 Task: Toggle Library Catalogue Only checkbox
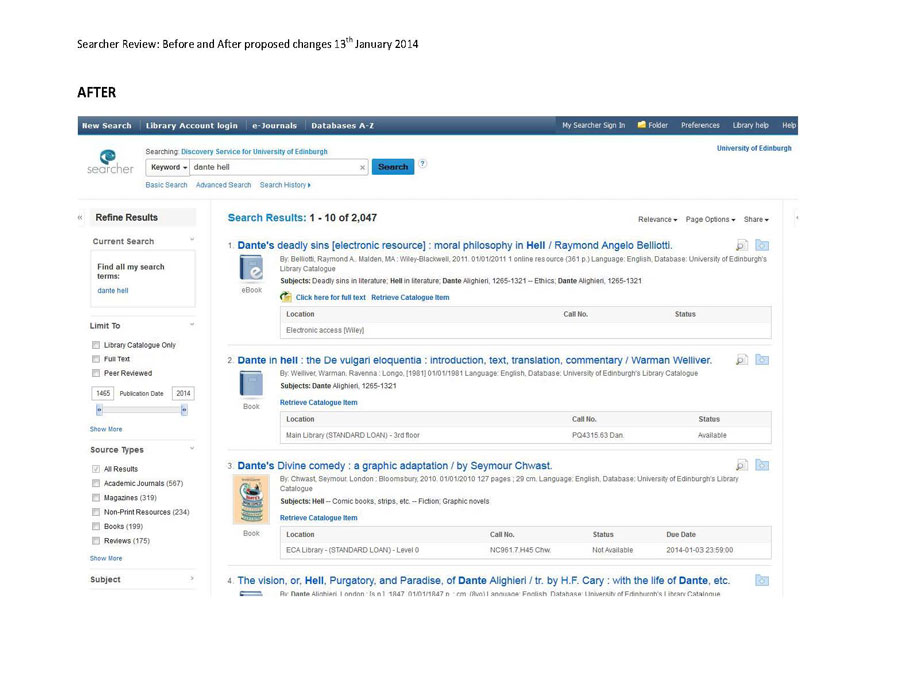(96, 345)
